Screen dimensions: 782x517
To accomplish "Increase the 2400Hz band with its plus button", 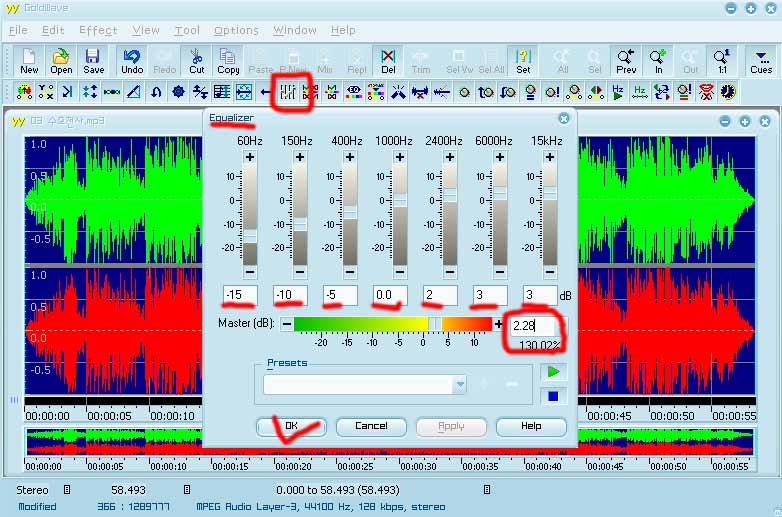I will pyautogui.click(x=450, y=158).
